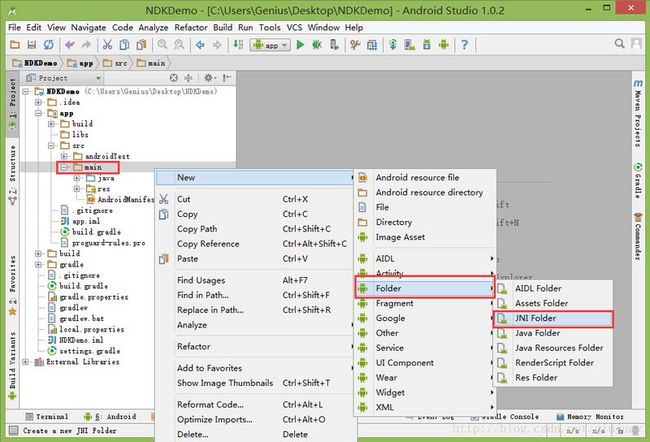Screen dimensions: 650x442
Task: Expand the .idea folder node
Action: click(38, 102)
